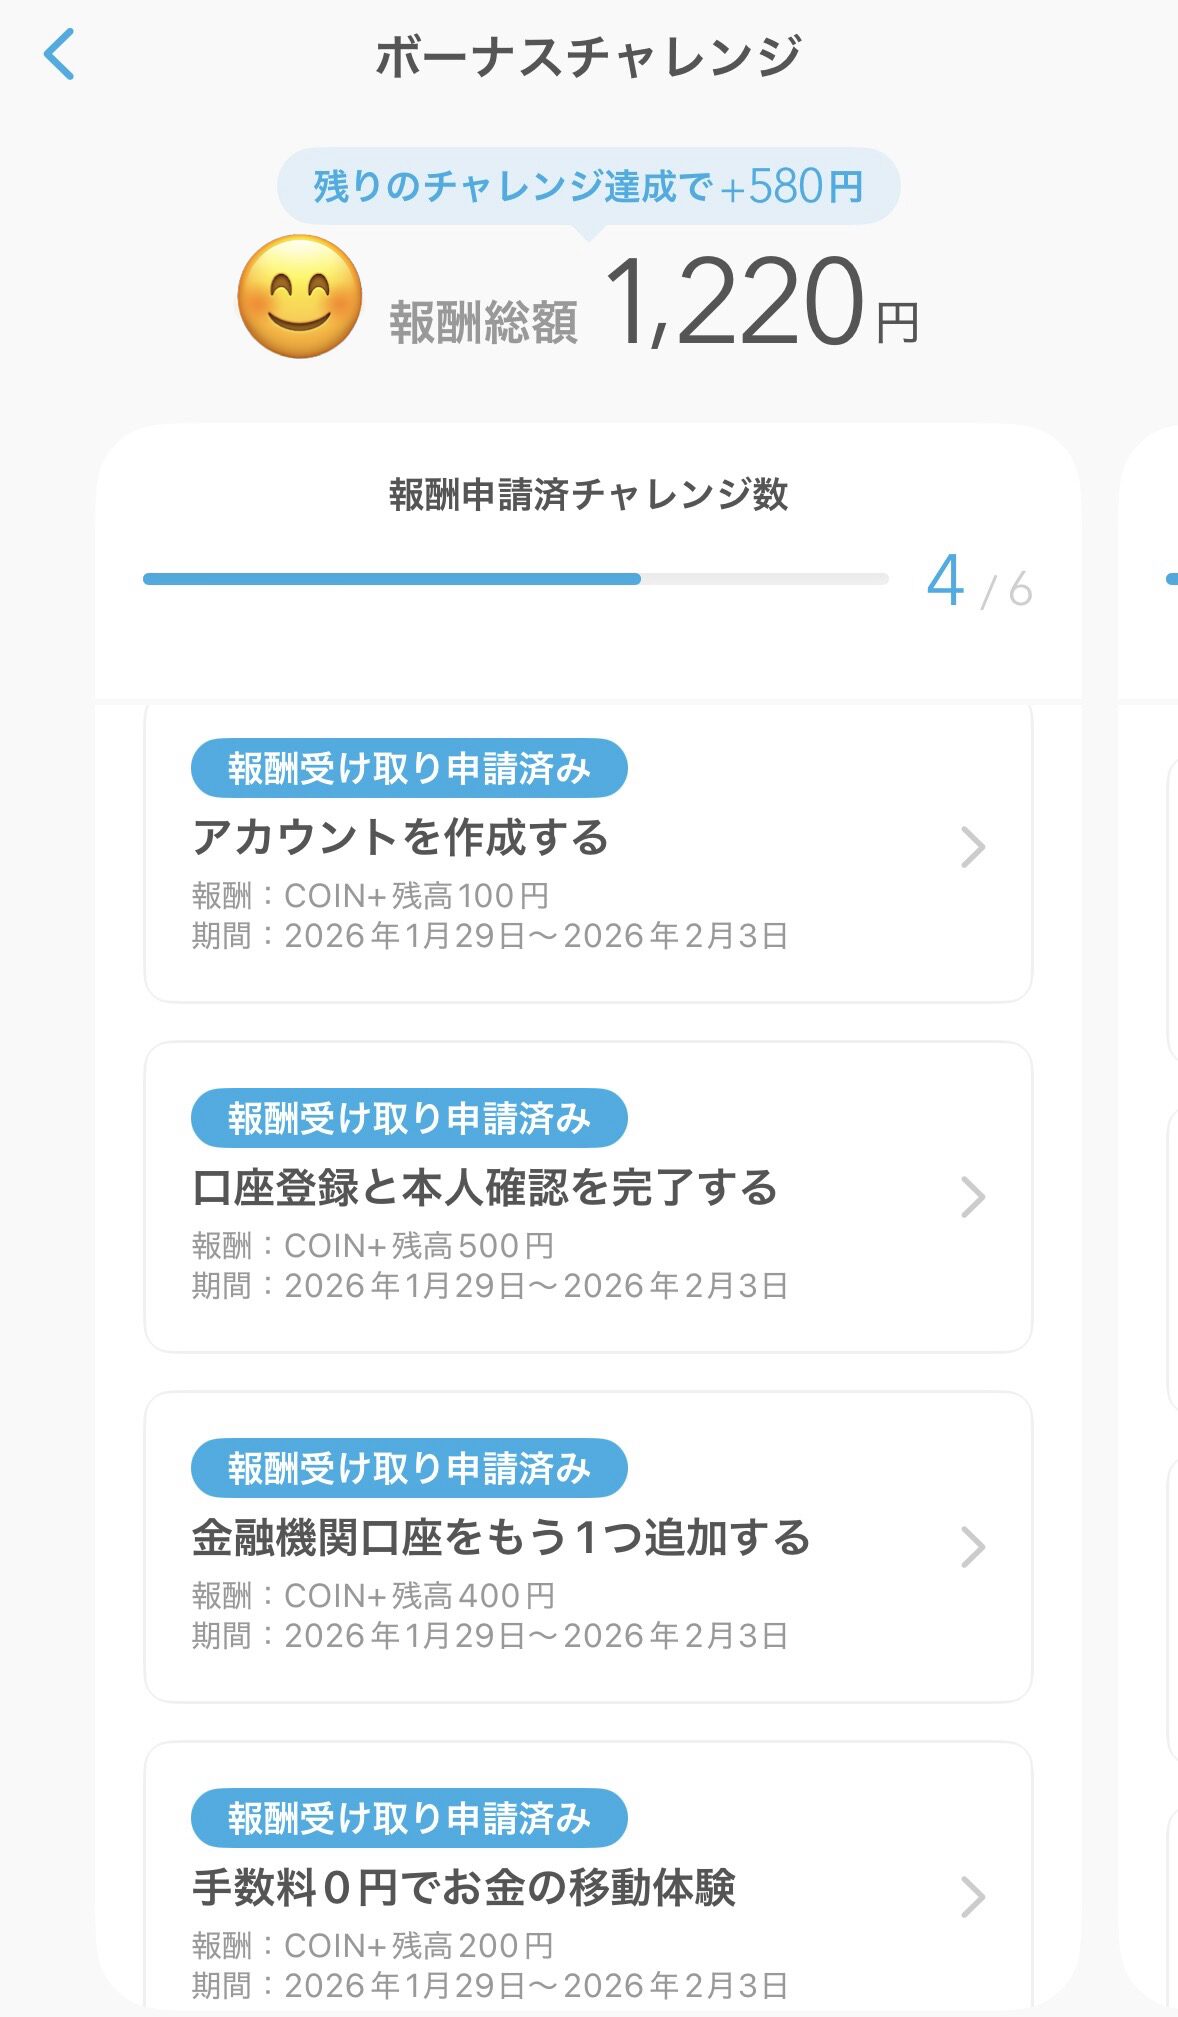
Task: Click the 4 / 6 challenge counter
Action: tap(979, 583)
